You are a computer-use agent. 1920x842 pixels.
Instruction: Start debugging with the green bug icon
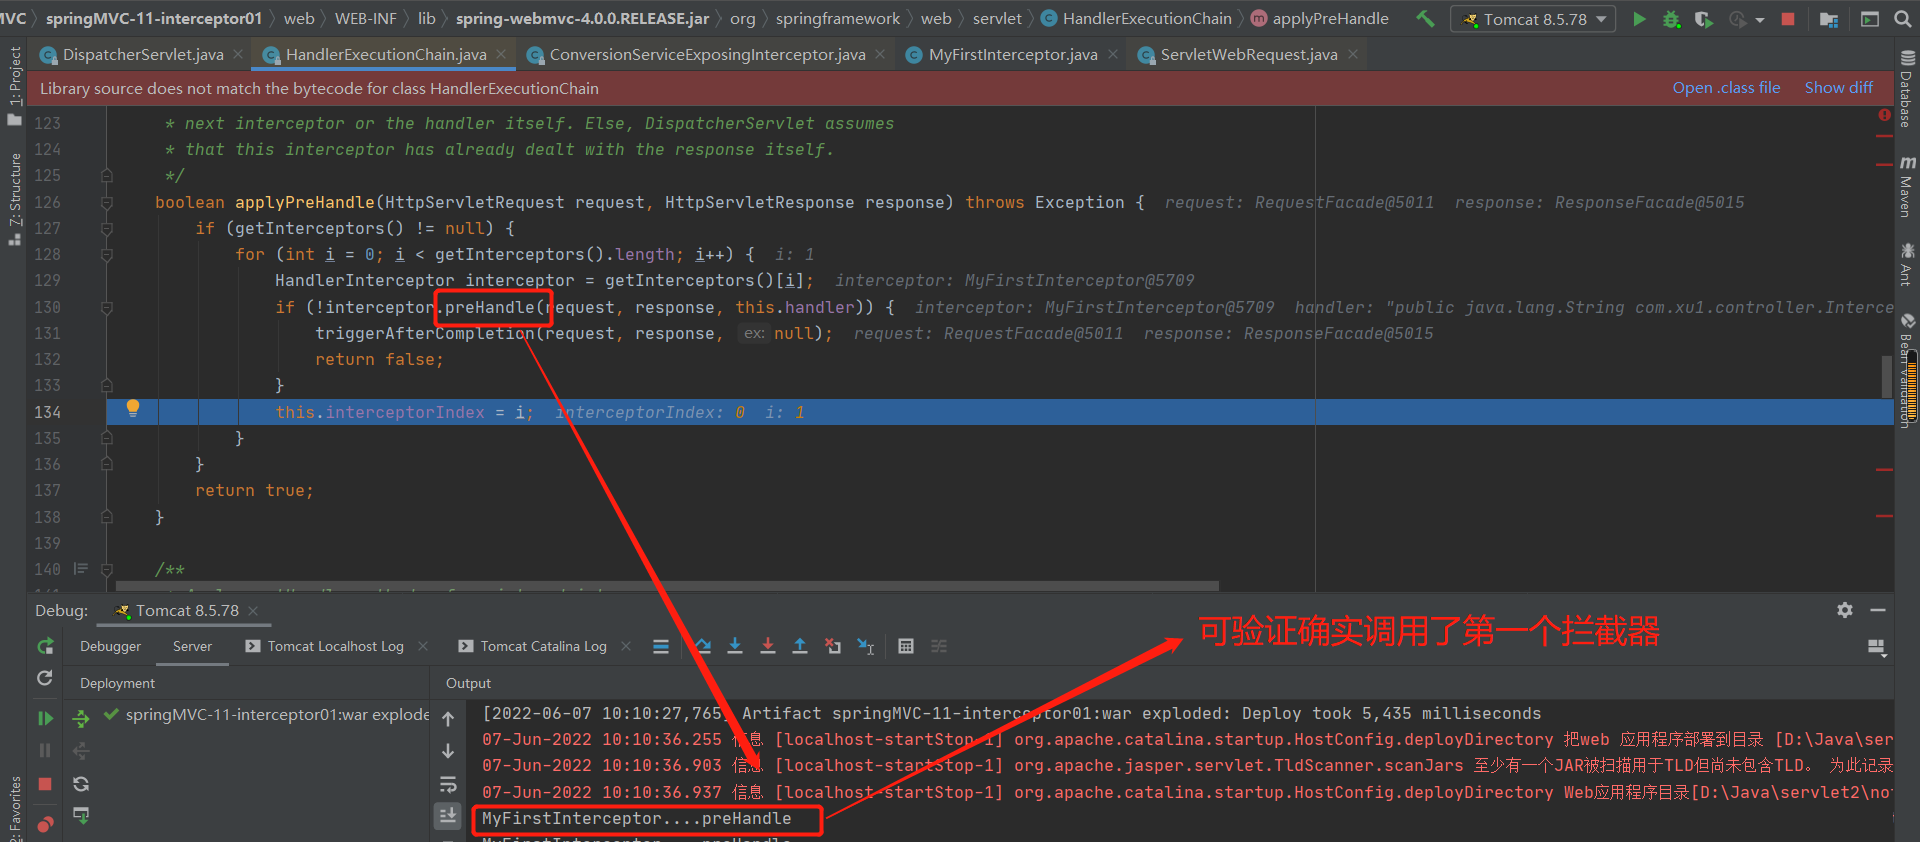coord(1671,18)
